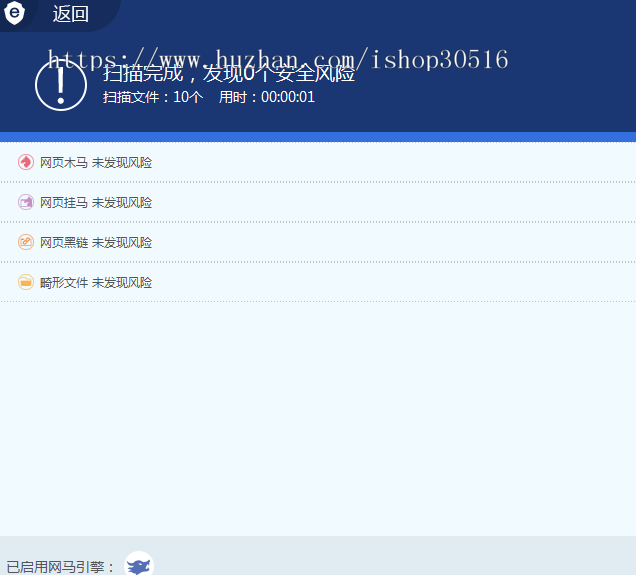Image resolution: width=636 pixels, height=575 pixels.
Task: Click the 扫描文件：10个 text
Action: tap(153, 97)
